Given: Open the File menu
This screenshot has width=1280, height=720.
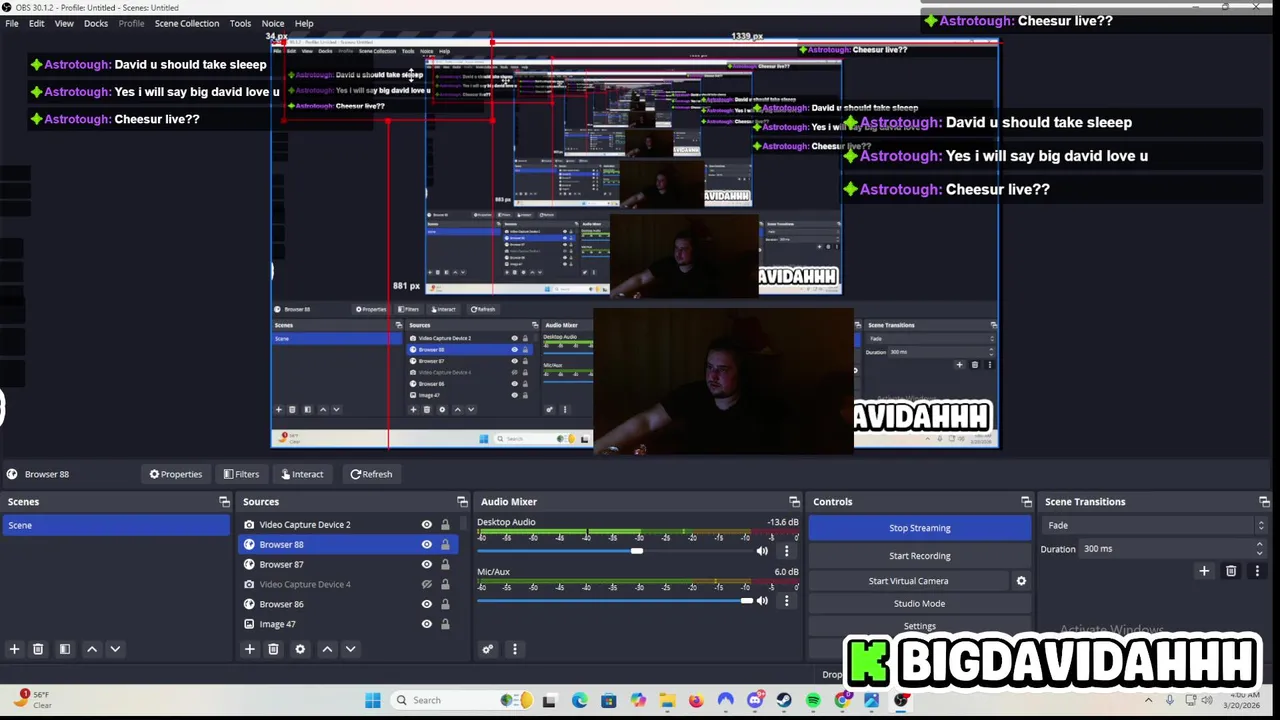Looking at the screenshot, I should (x=12, y=23).
